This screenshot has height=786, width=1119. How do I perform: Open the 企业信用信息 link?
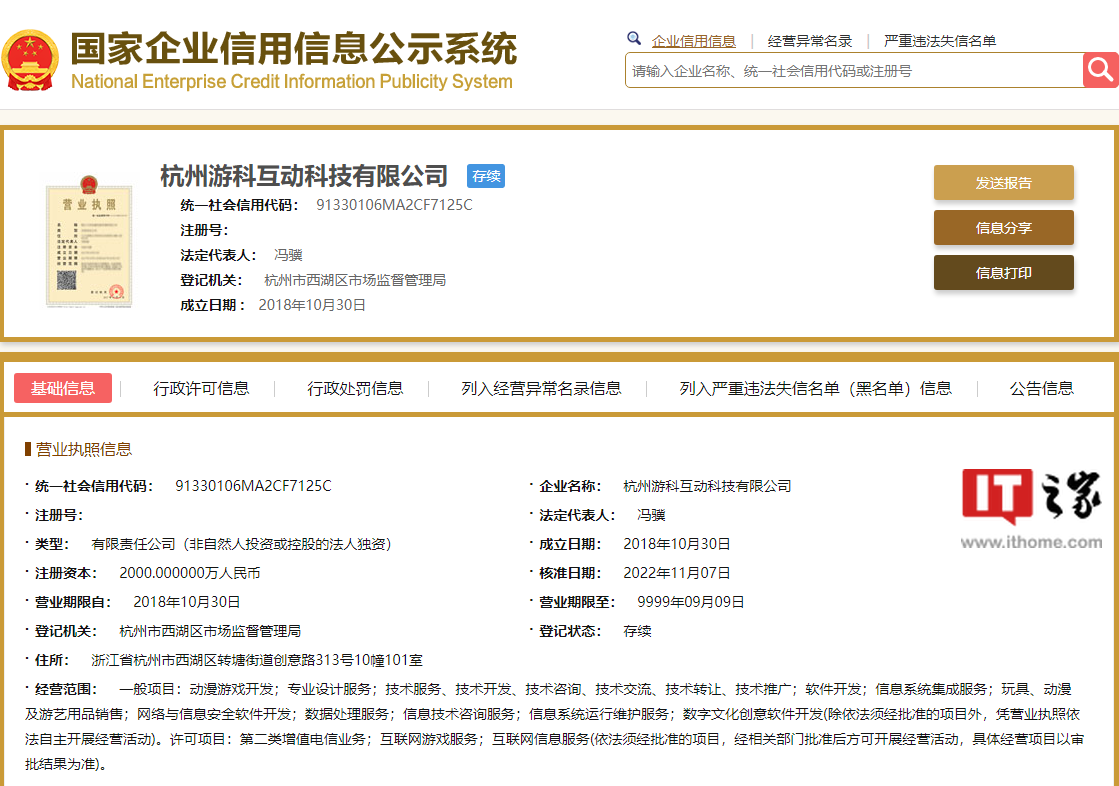point(694,40)
